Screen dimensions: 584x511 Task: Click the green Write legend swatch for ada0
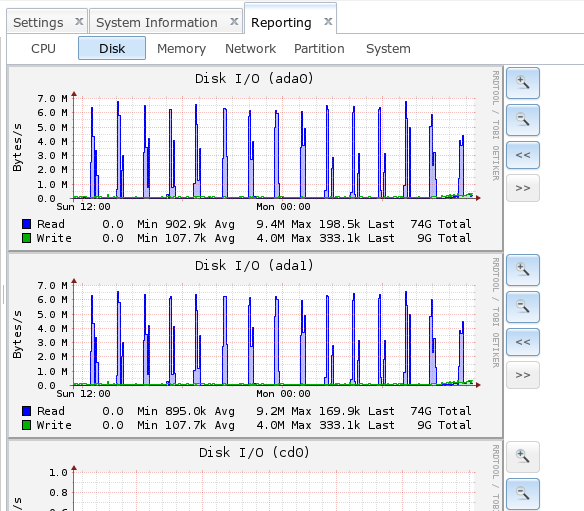click(x=26, y=238)
